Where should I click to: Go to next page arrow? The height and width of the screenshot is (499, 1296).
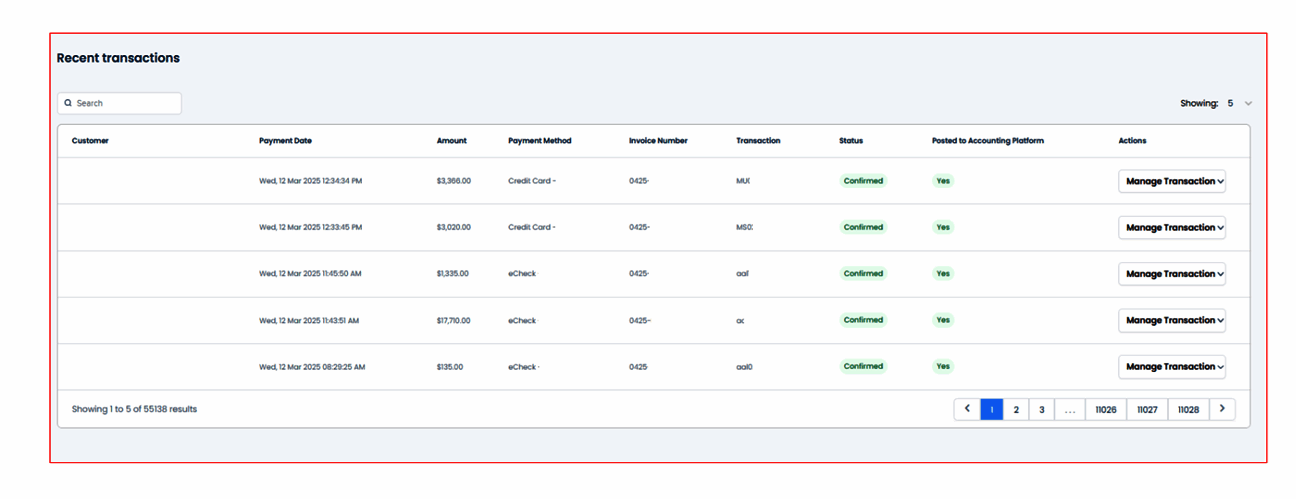(x=1222, y=409)
